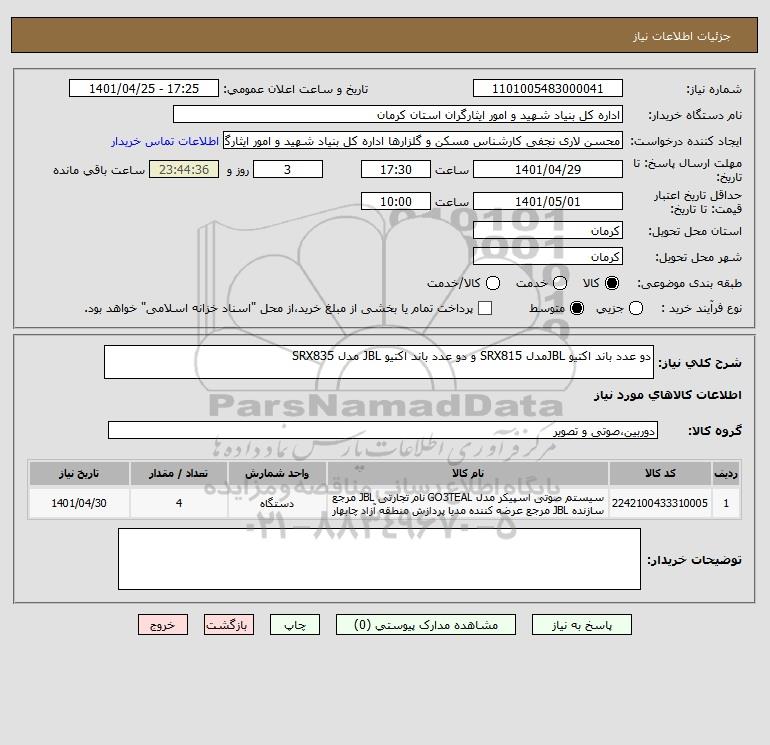Click the row number cell 1
Screen dimensions: 770x745
726,503
